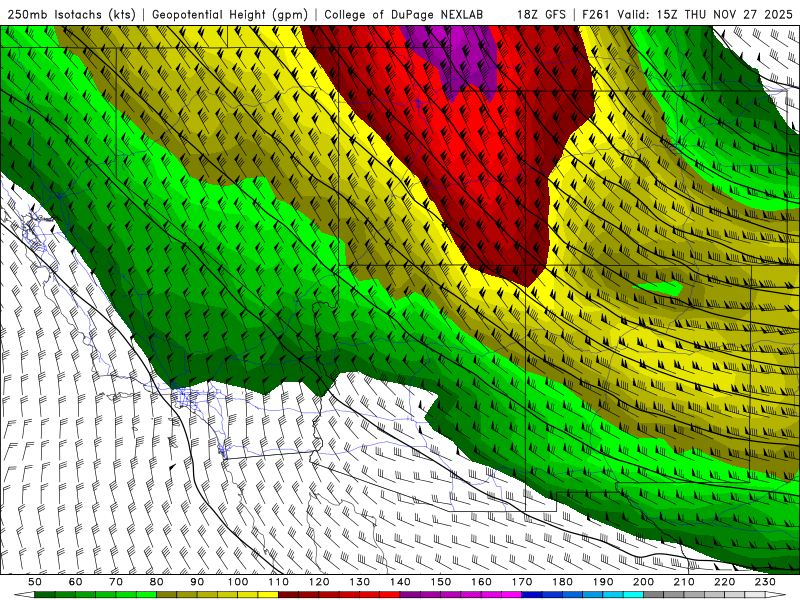800x600 pixels.
Task: Click the 120 value on the color scale
Action: coord(319,582)
